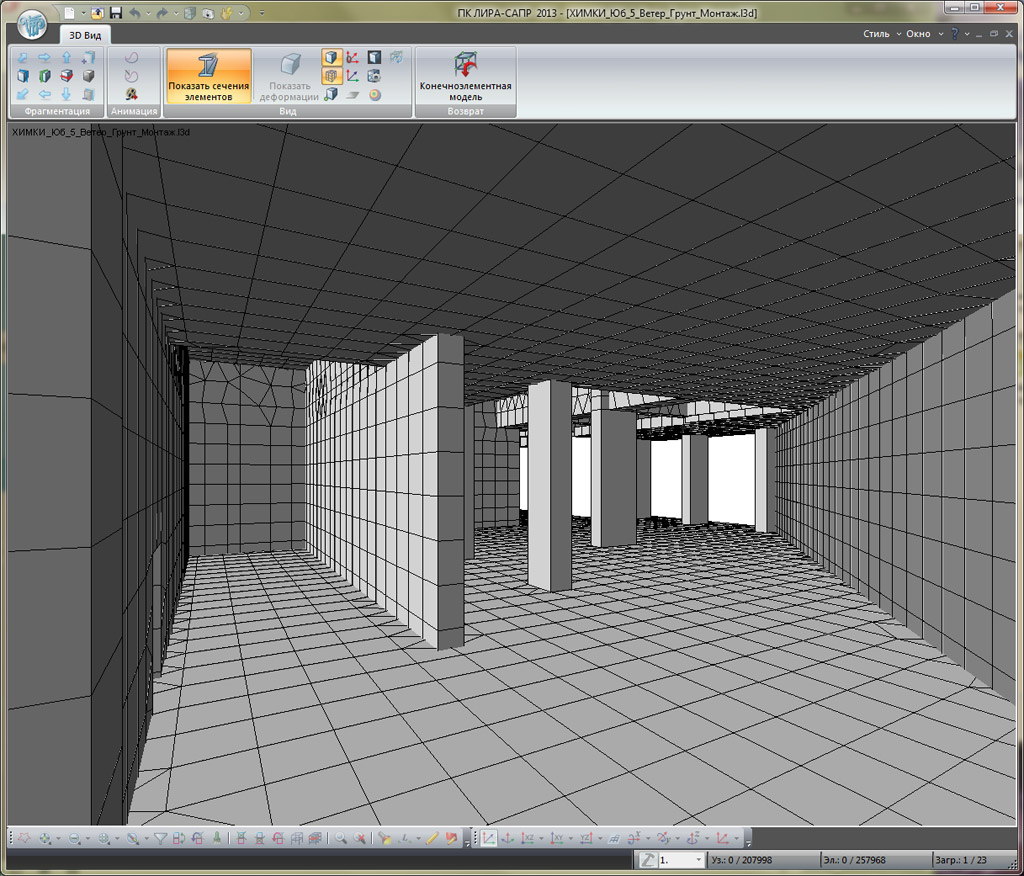Open the 'Стиль' menu

876,34
